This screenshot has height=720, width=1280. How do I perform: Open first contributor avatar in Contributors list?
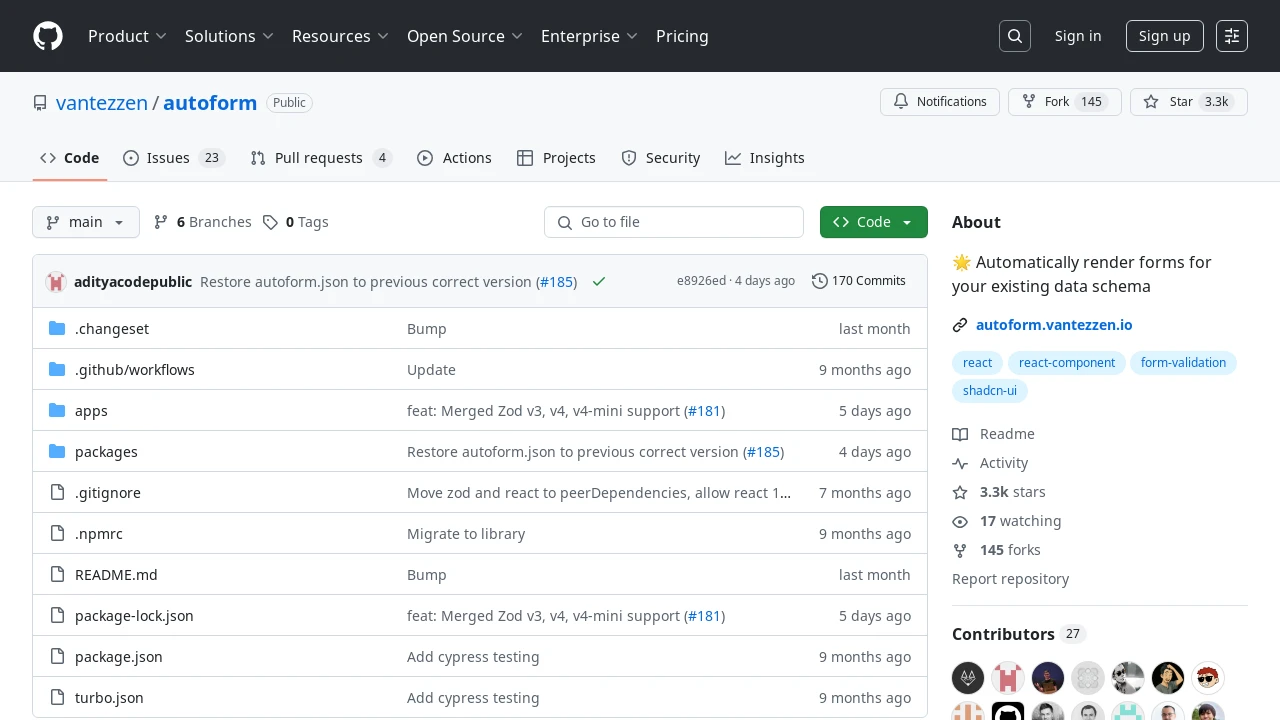968,678
